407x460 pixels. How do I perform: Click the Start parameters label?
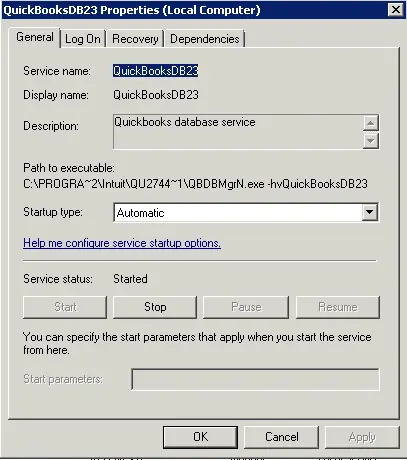pos(63,379)
